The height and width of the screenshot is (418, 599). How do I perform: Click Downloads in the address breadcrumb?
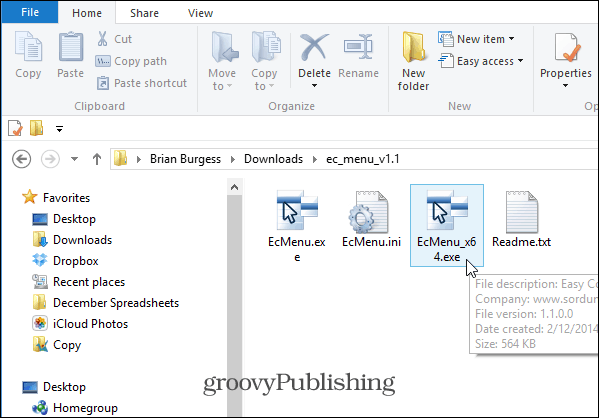click(x=274, y=159)
